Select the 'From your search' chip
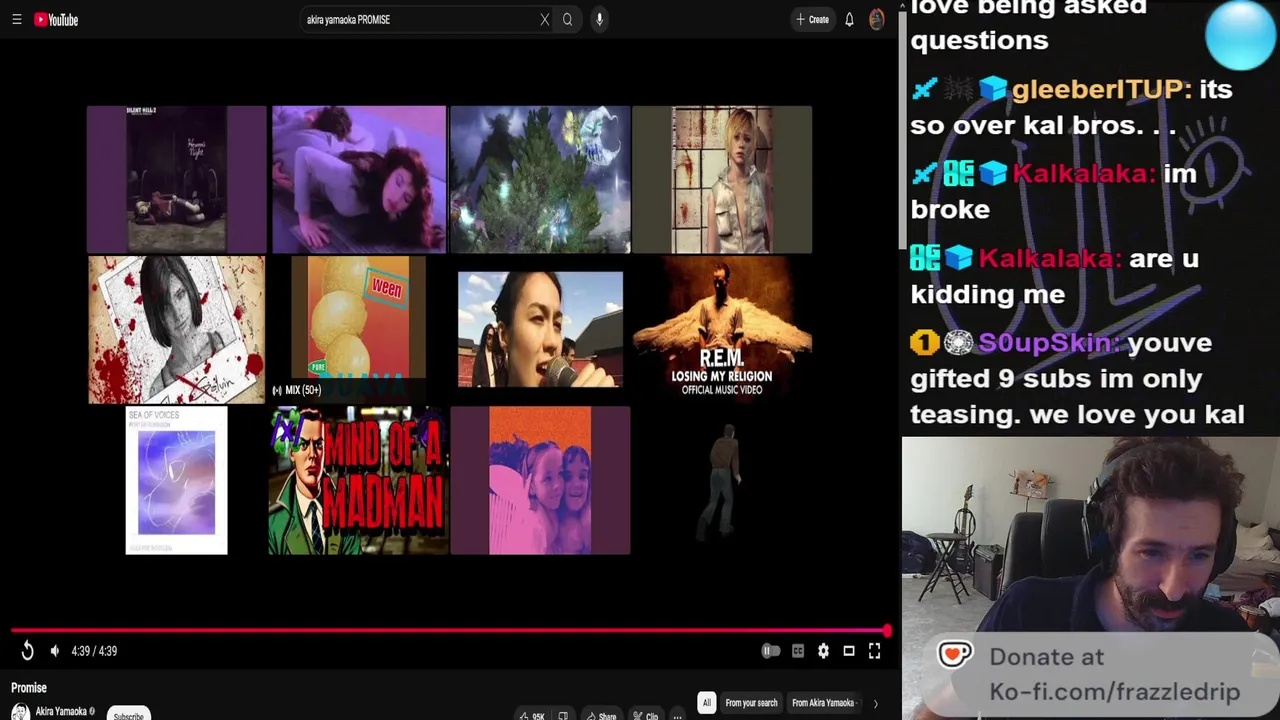 (751, 703)
